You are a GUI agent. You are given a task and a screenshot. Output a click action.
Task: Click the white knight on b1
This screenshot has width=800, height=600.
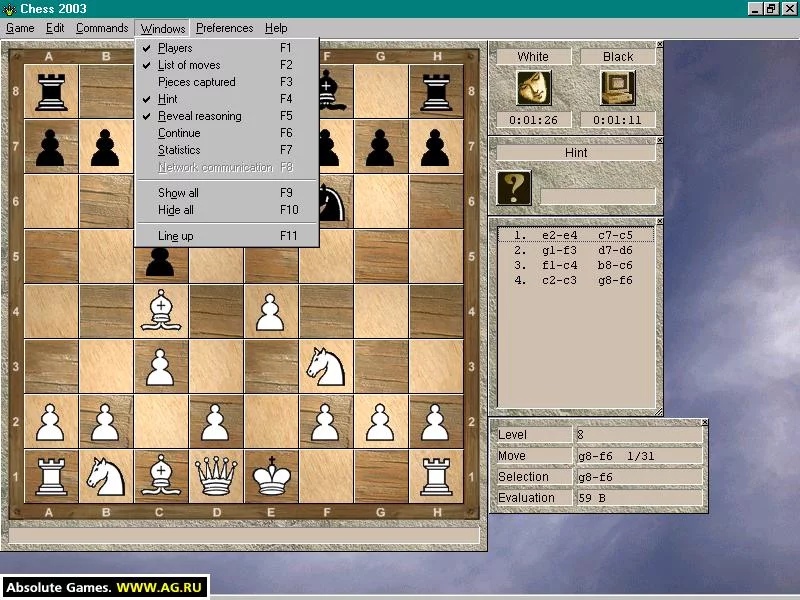[x=106, y=477]
